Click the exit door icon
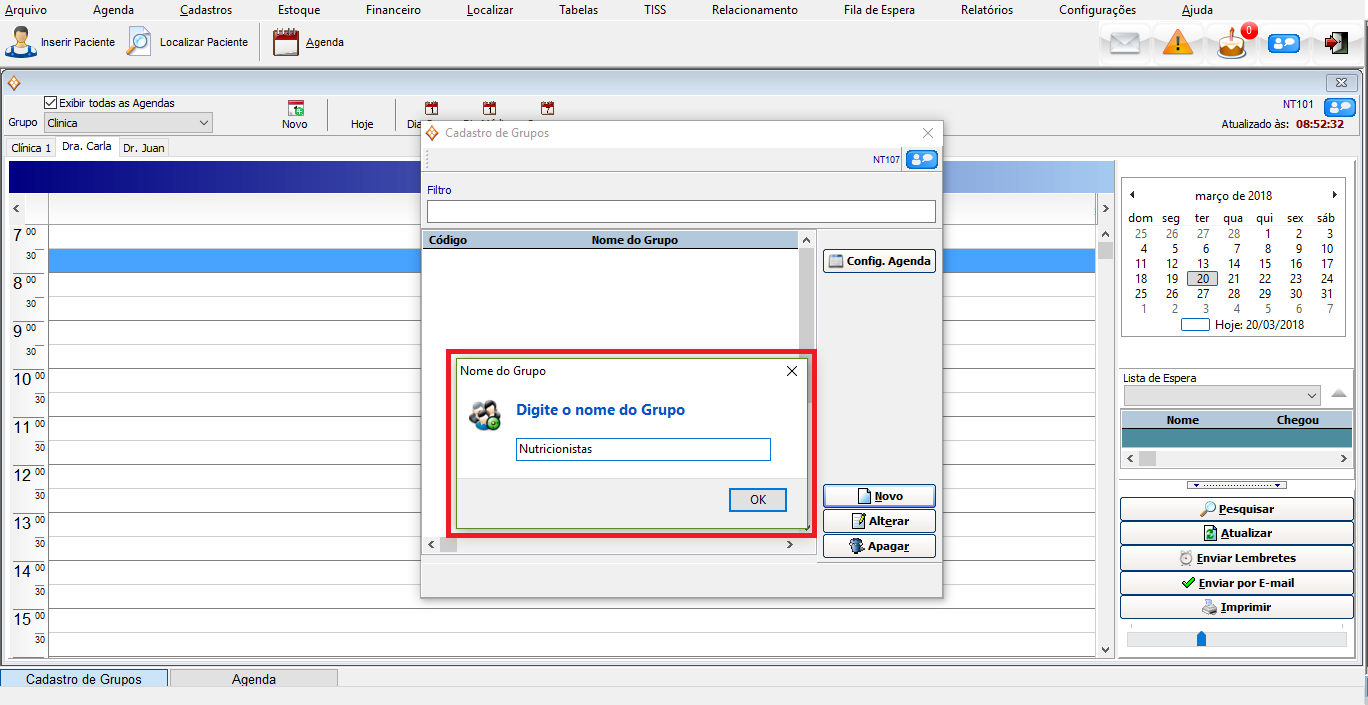 pyautogui.click(x=1336, y=43)
